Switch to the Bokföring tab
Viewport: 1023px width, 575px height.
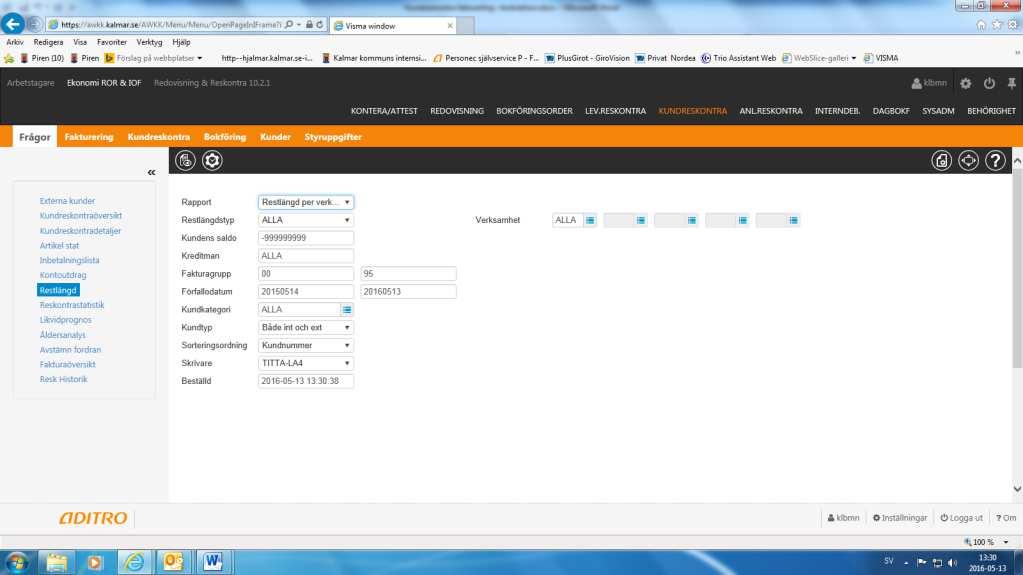(x=224, y=137)
